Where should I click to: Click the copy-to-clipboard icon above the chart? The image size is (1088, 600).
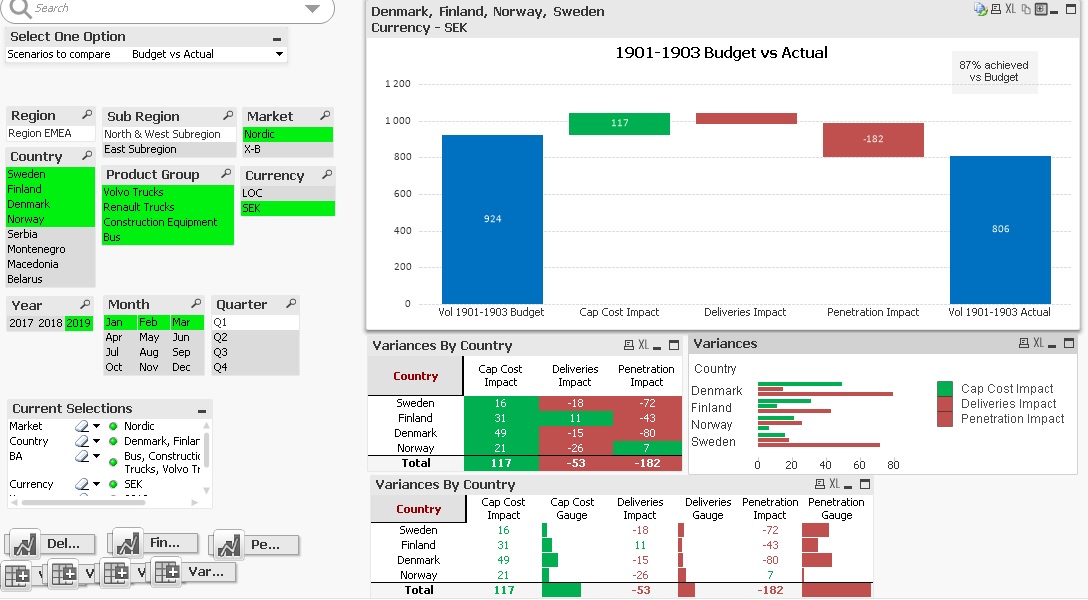1026,9
